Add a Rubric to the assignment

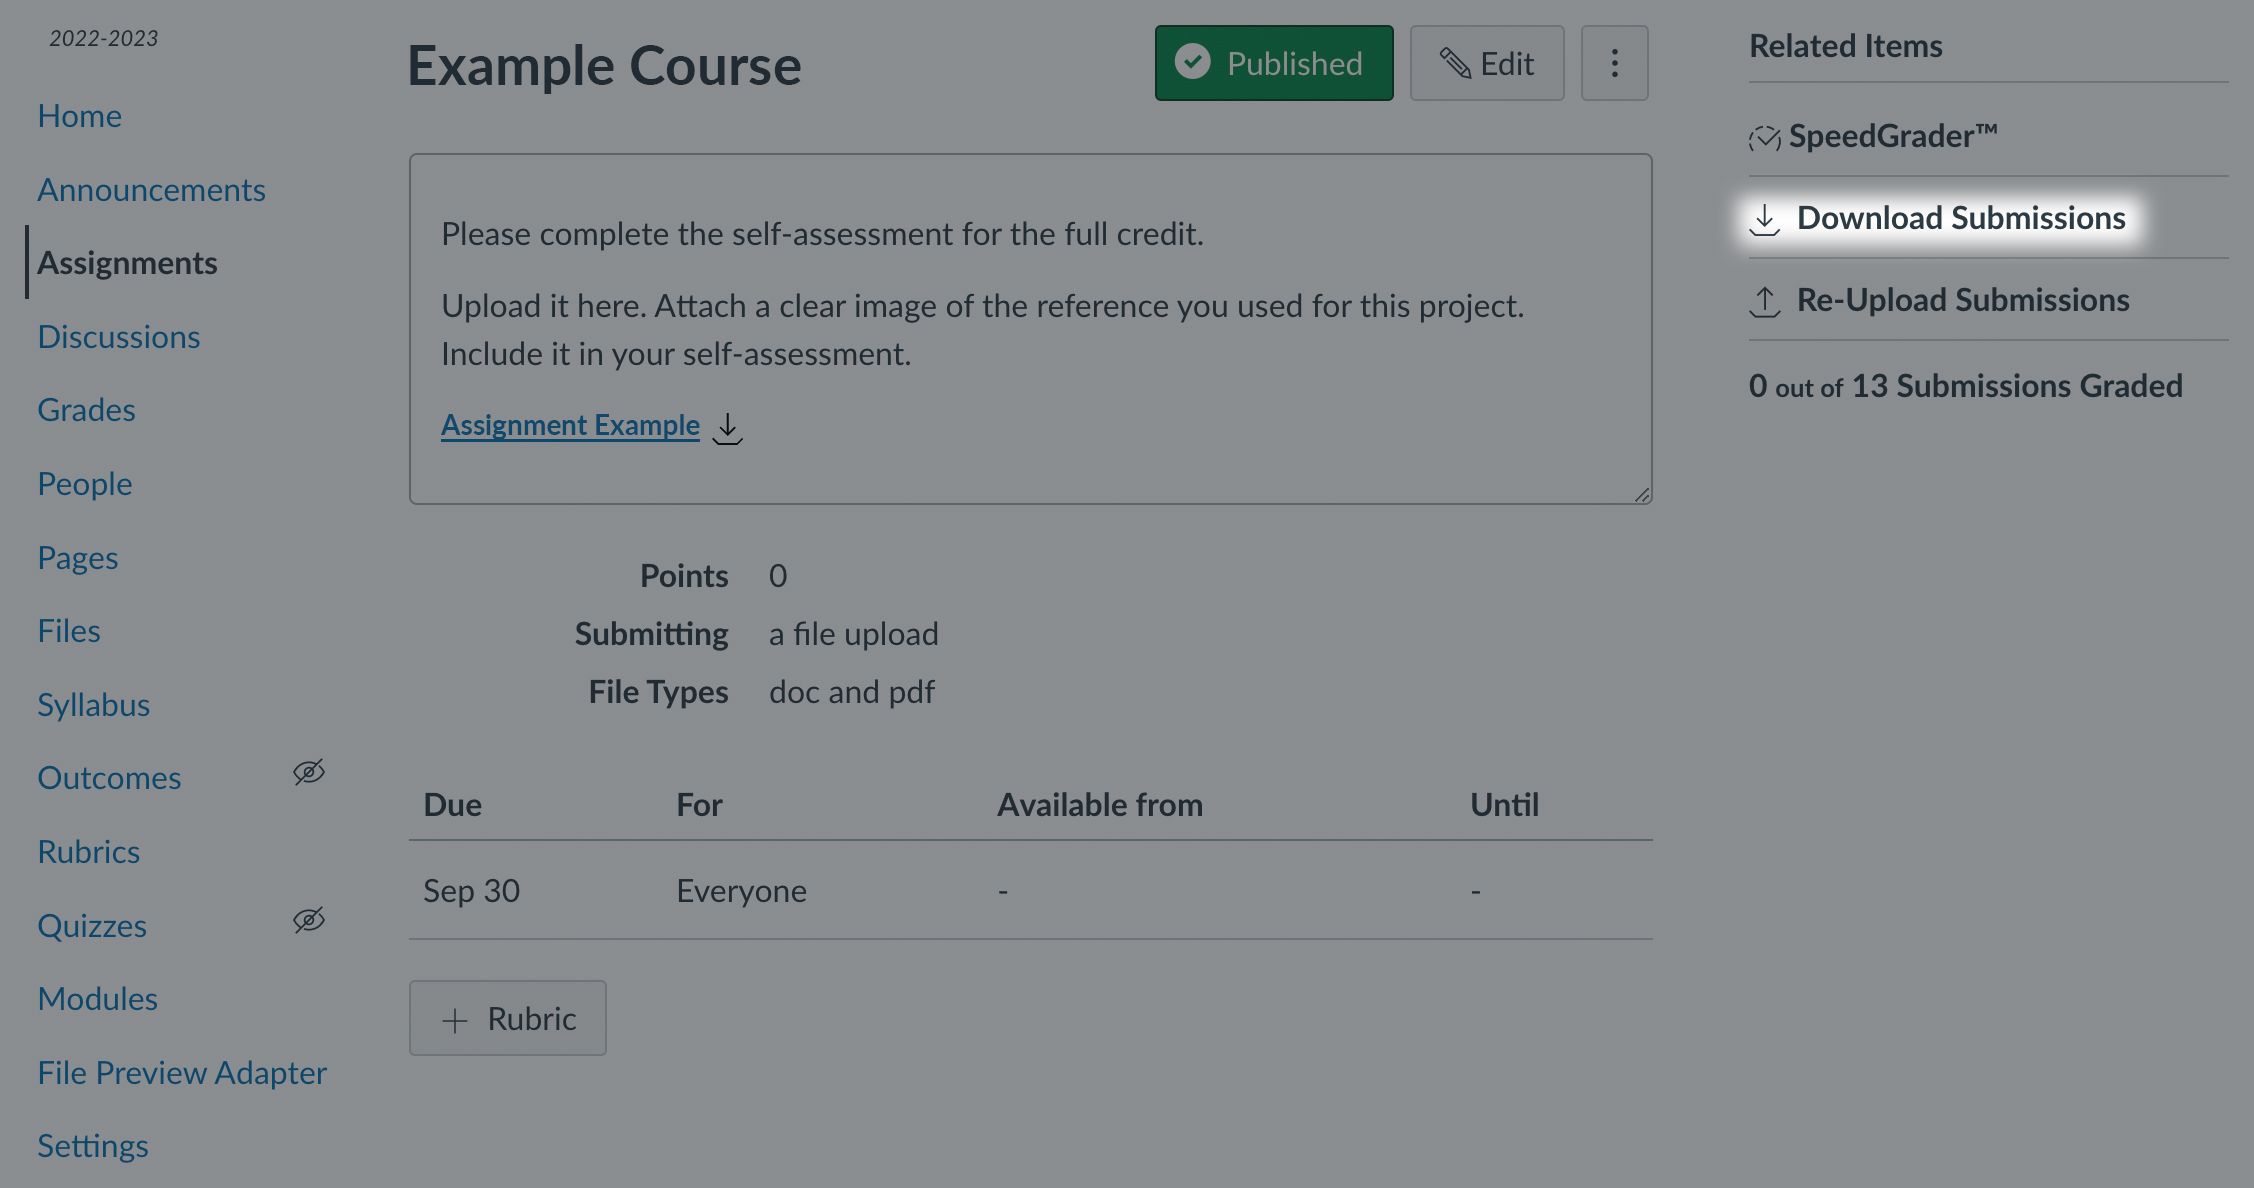tap(507, 1018)
